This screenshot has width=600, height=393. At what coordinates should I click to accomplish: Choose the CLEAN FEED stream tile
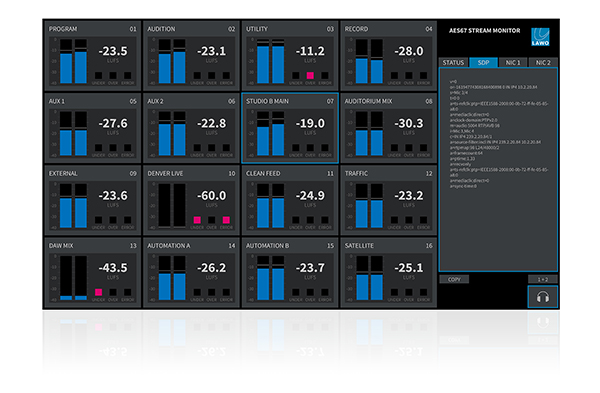coord(290,200)
